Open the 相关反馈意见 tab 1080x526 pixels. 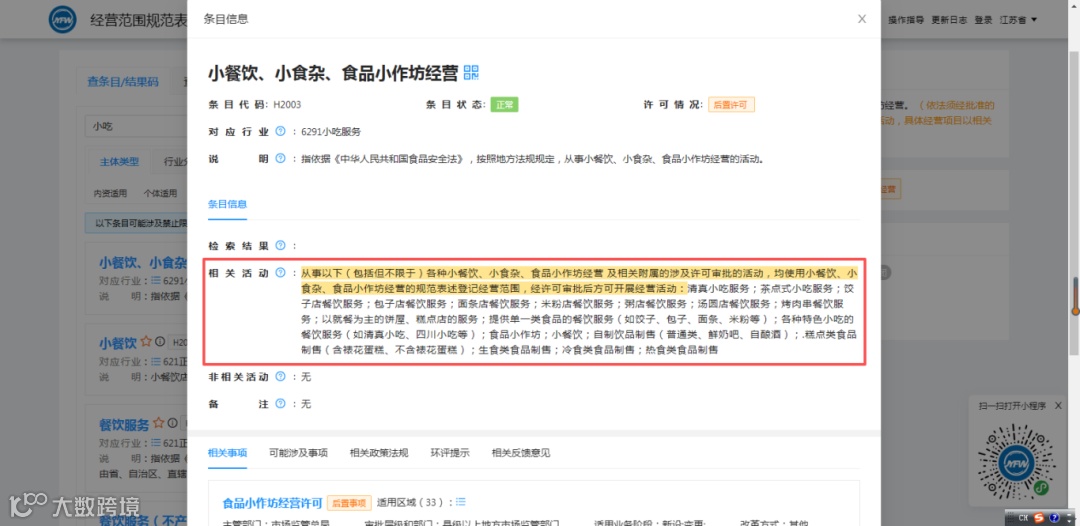tap(521, 452)
